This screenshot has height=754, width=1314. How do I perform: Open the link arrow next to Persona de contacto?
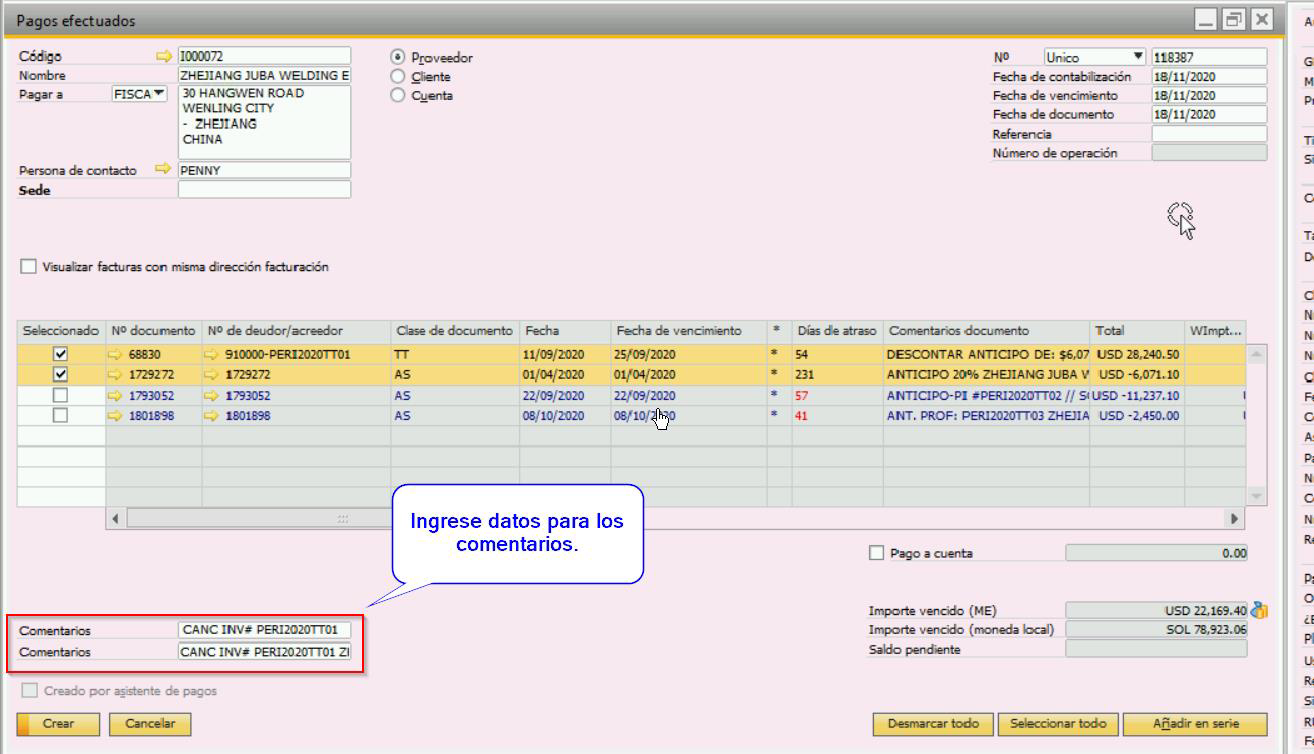pyautogui.click(x=165, y=170)
